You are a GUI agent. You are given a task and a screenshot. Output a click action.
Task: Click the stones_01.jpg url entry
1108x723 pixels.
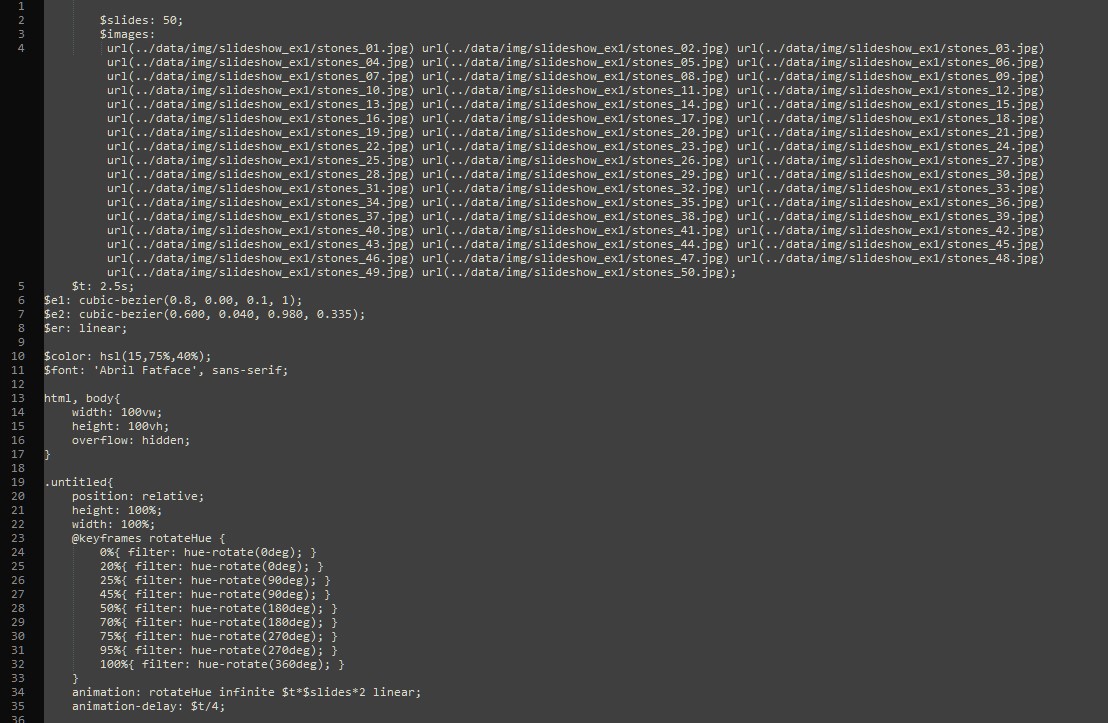[x=261, y=48]
